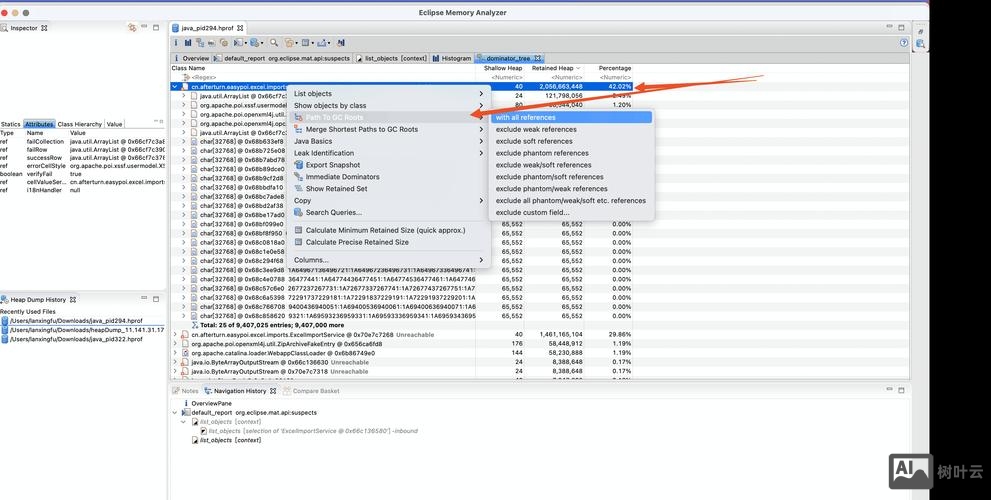Sort by the Retained Heap column header

point(557,68)
